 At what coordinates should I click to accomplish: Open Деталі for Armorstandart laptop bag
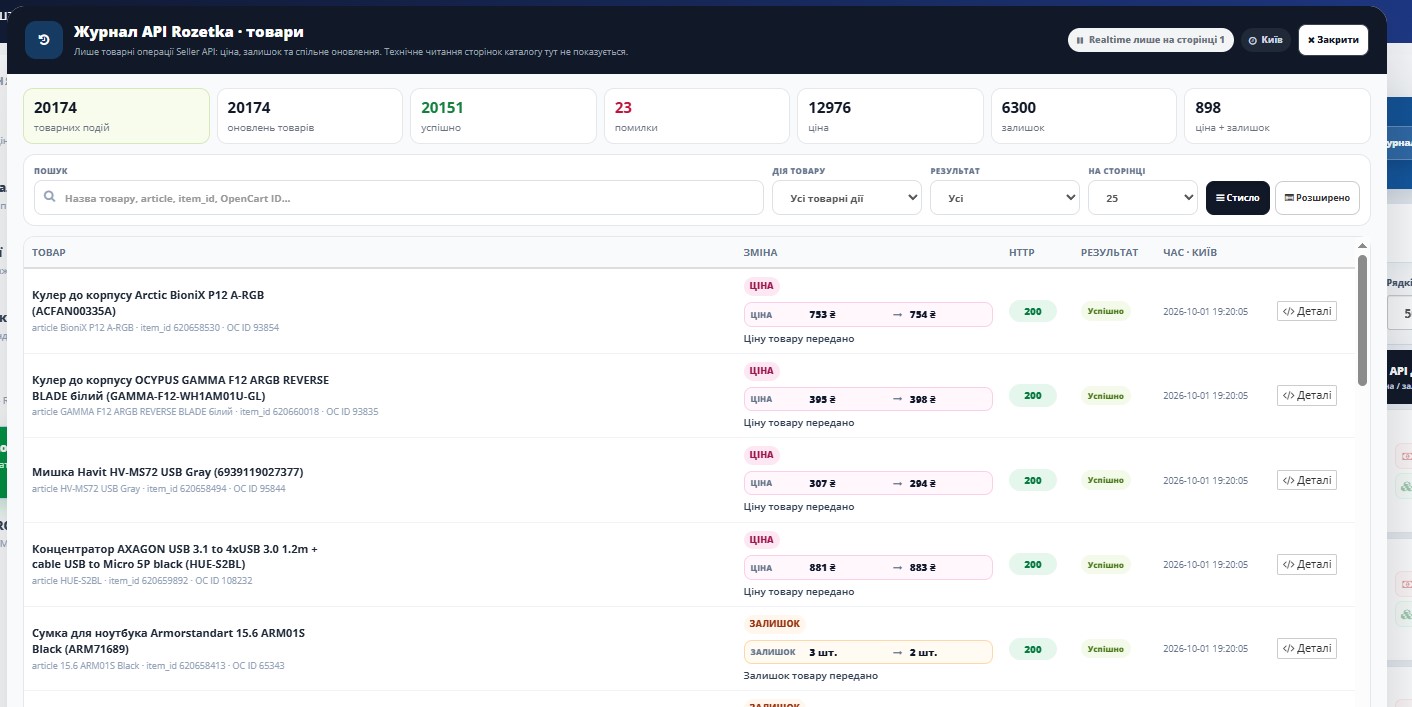pos(1306,649)
